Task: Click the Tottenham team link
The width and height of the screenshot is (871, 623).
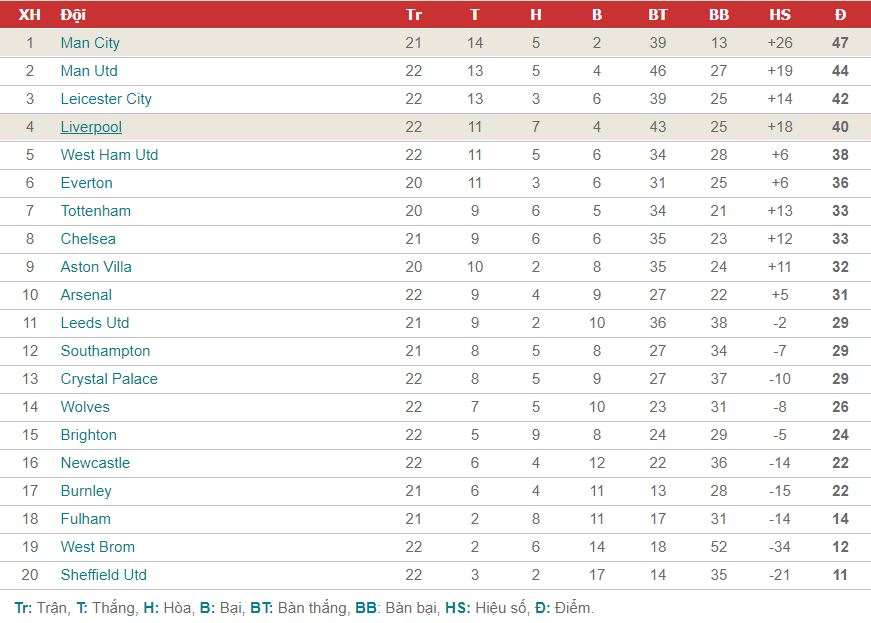Action: (96, 211)
